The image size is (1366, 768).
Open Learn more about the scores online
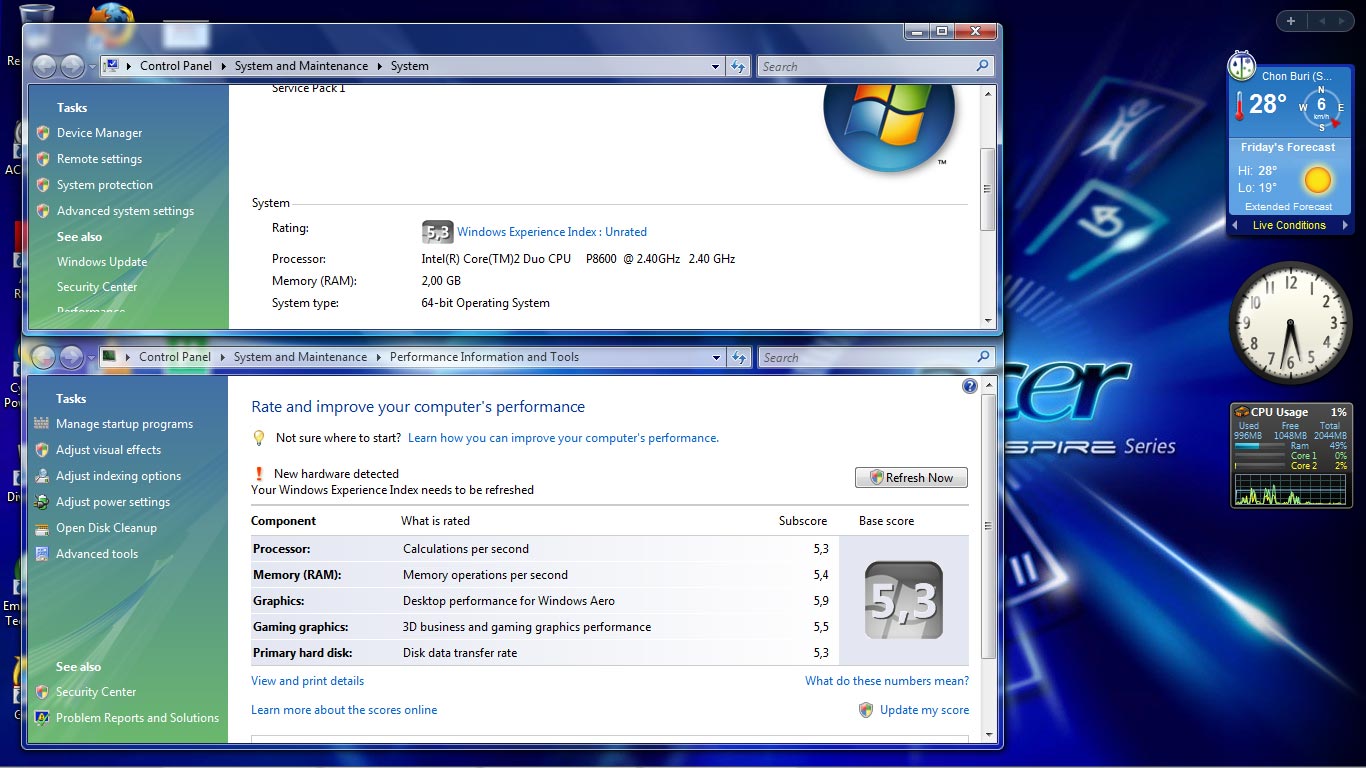click(x=344, y=710)
